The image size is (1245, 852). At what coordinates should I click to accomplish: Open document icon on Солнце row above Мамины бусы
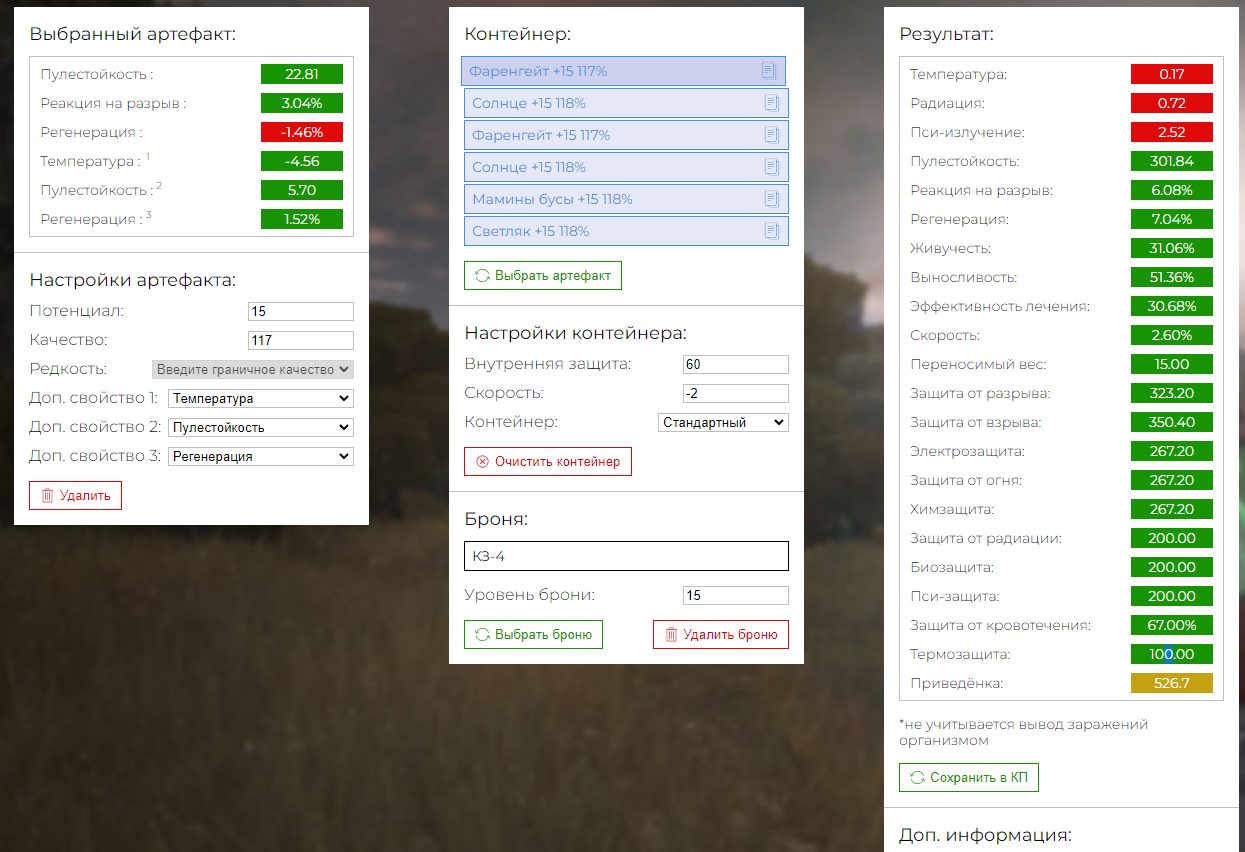(x=771, y=167)
